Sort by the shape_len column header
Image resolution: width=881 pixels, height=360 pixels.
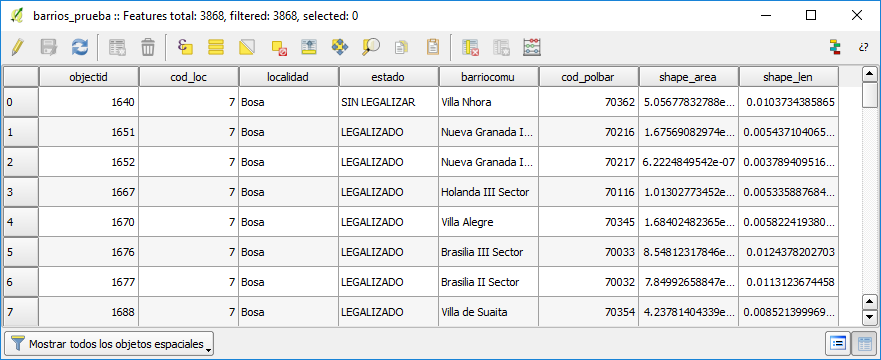click(788, 77)
